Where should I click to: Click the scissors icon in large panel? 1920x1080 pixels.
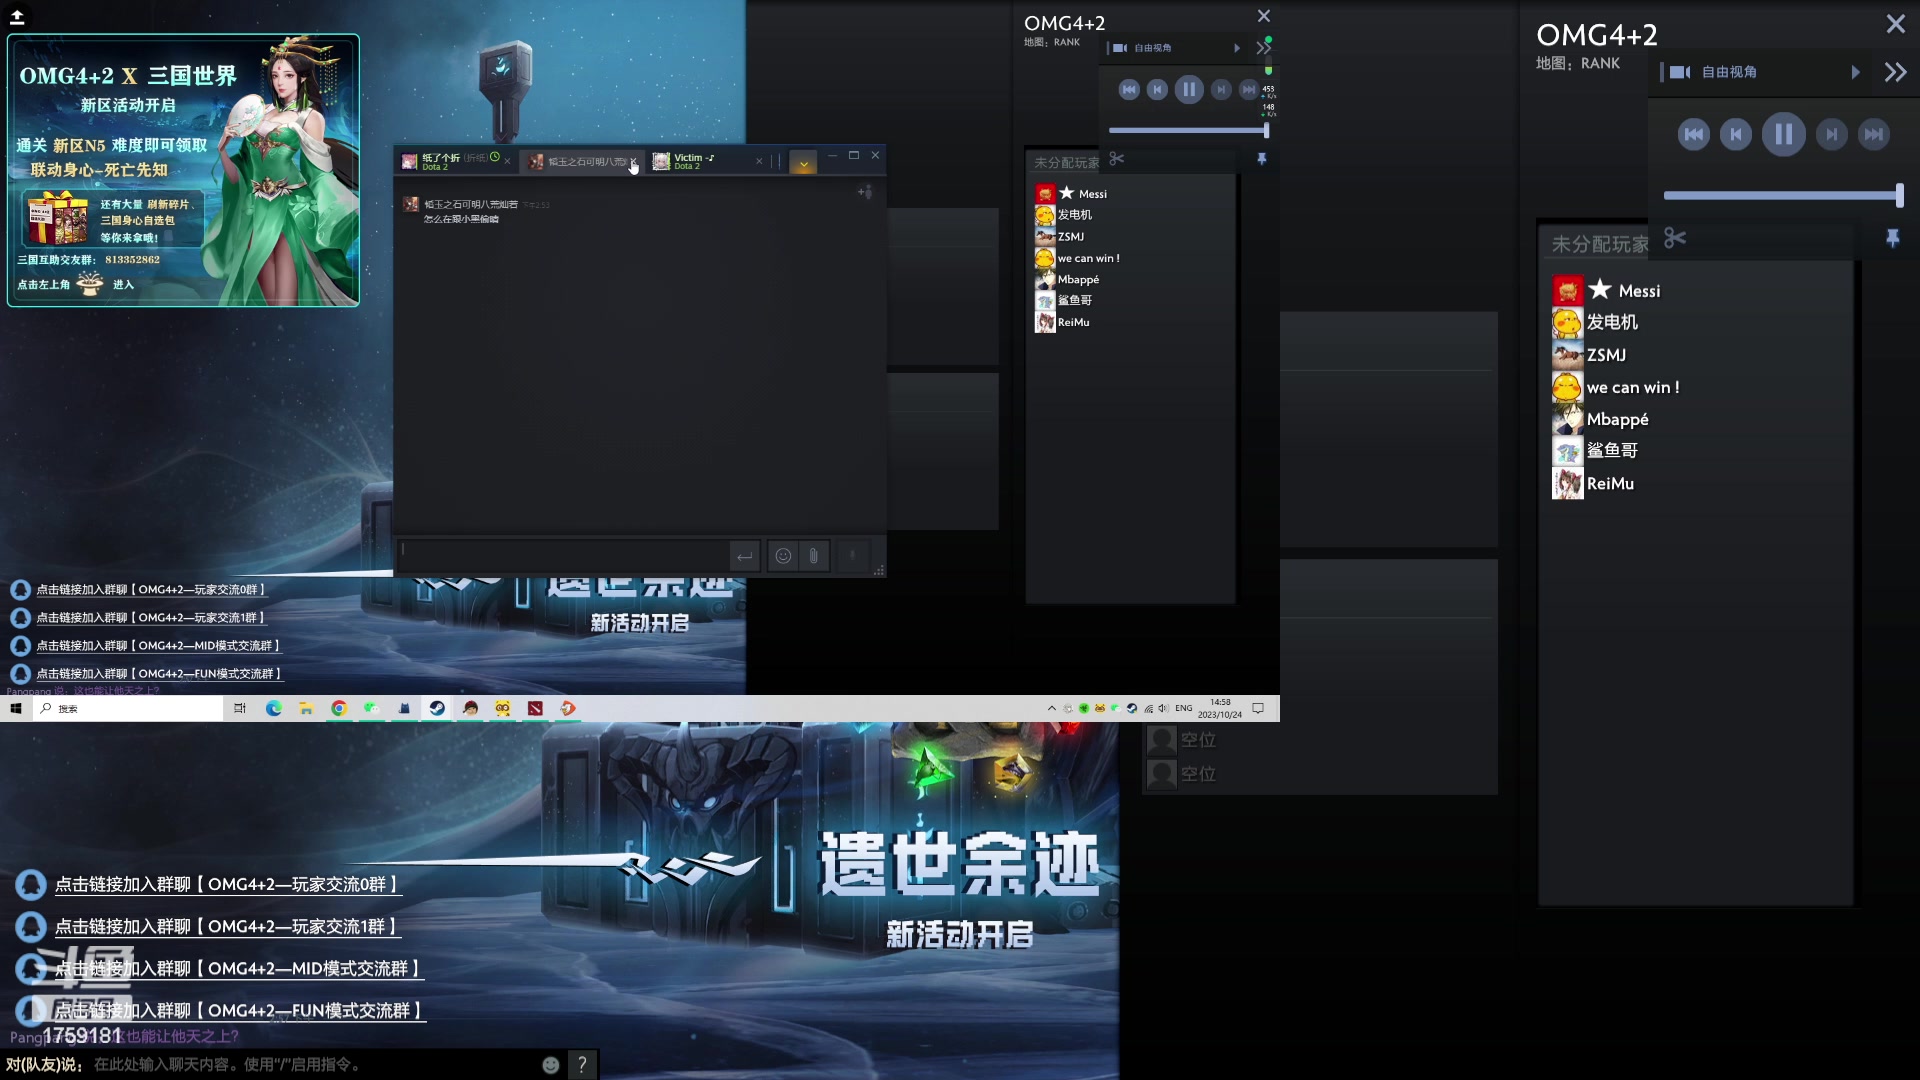[x=1675, y=238]
